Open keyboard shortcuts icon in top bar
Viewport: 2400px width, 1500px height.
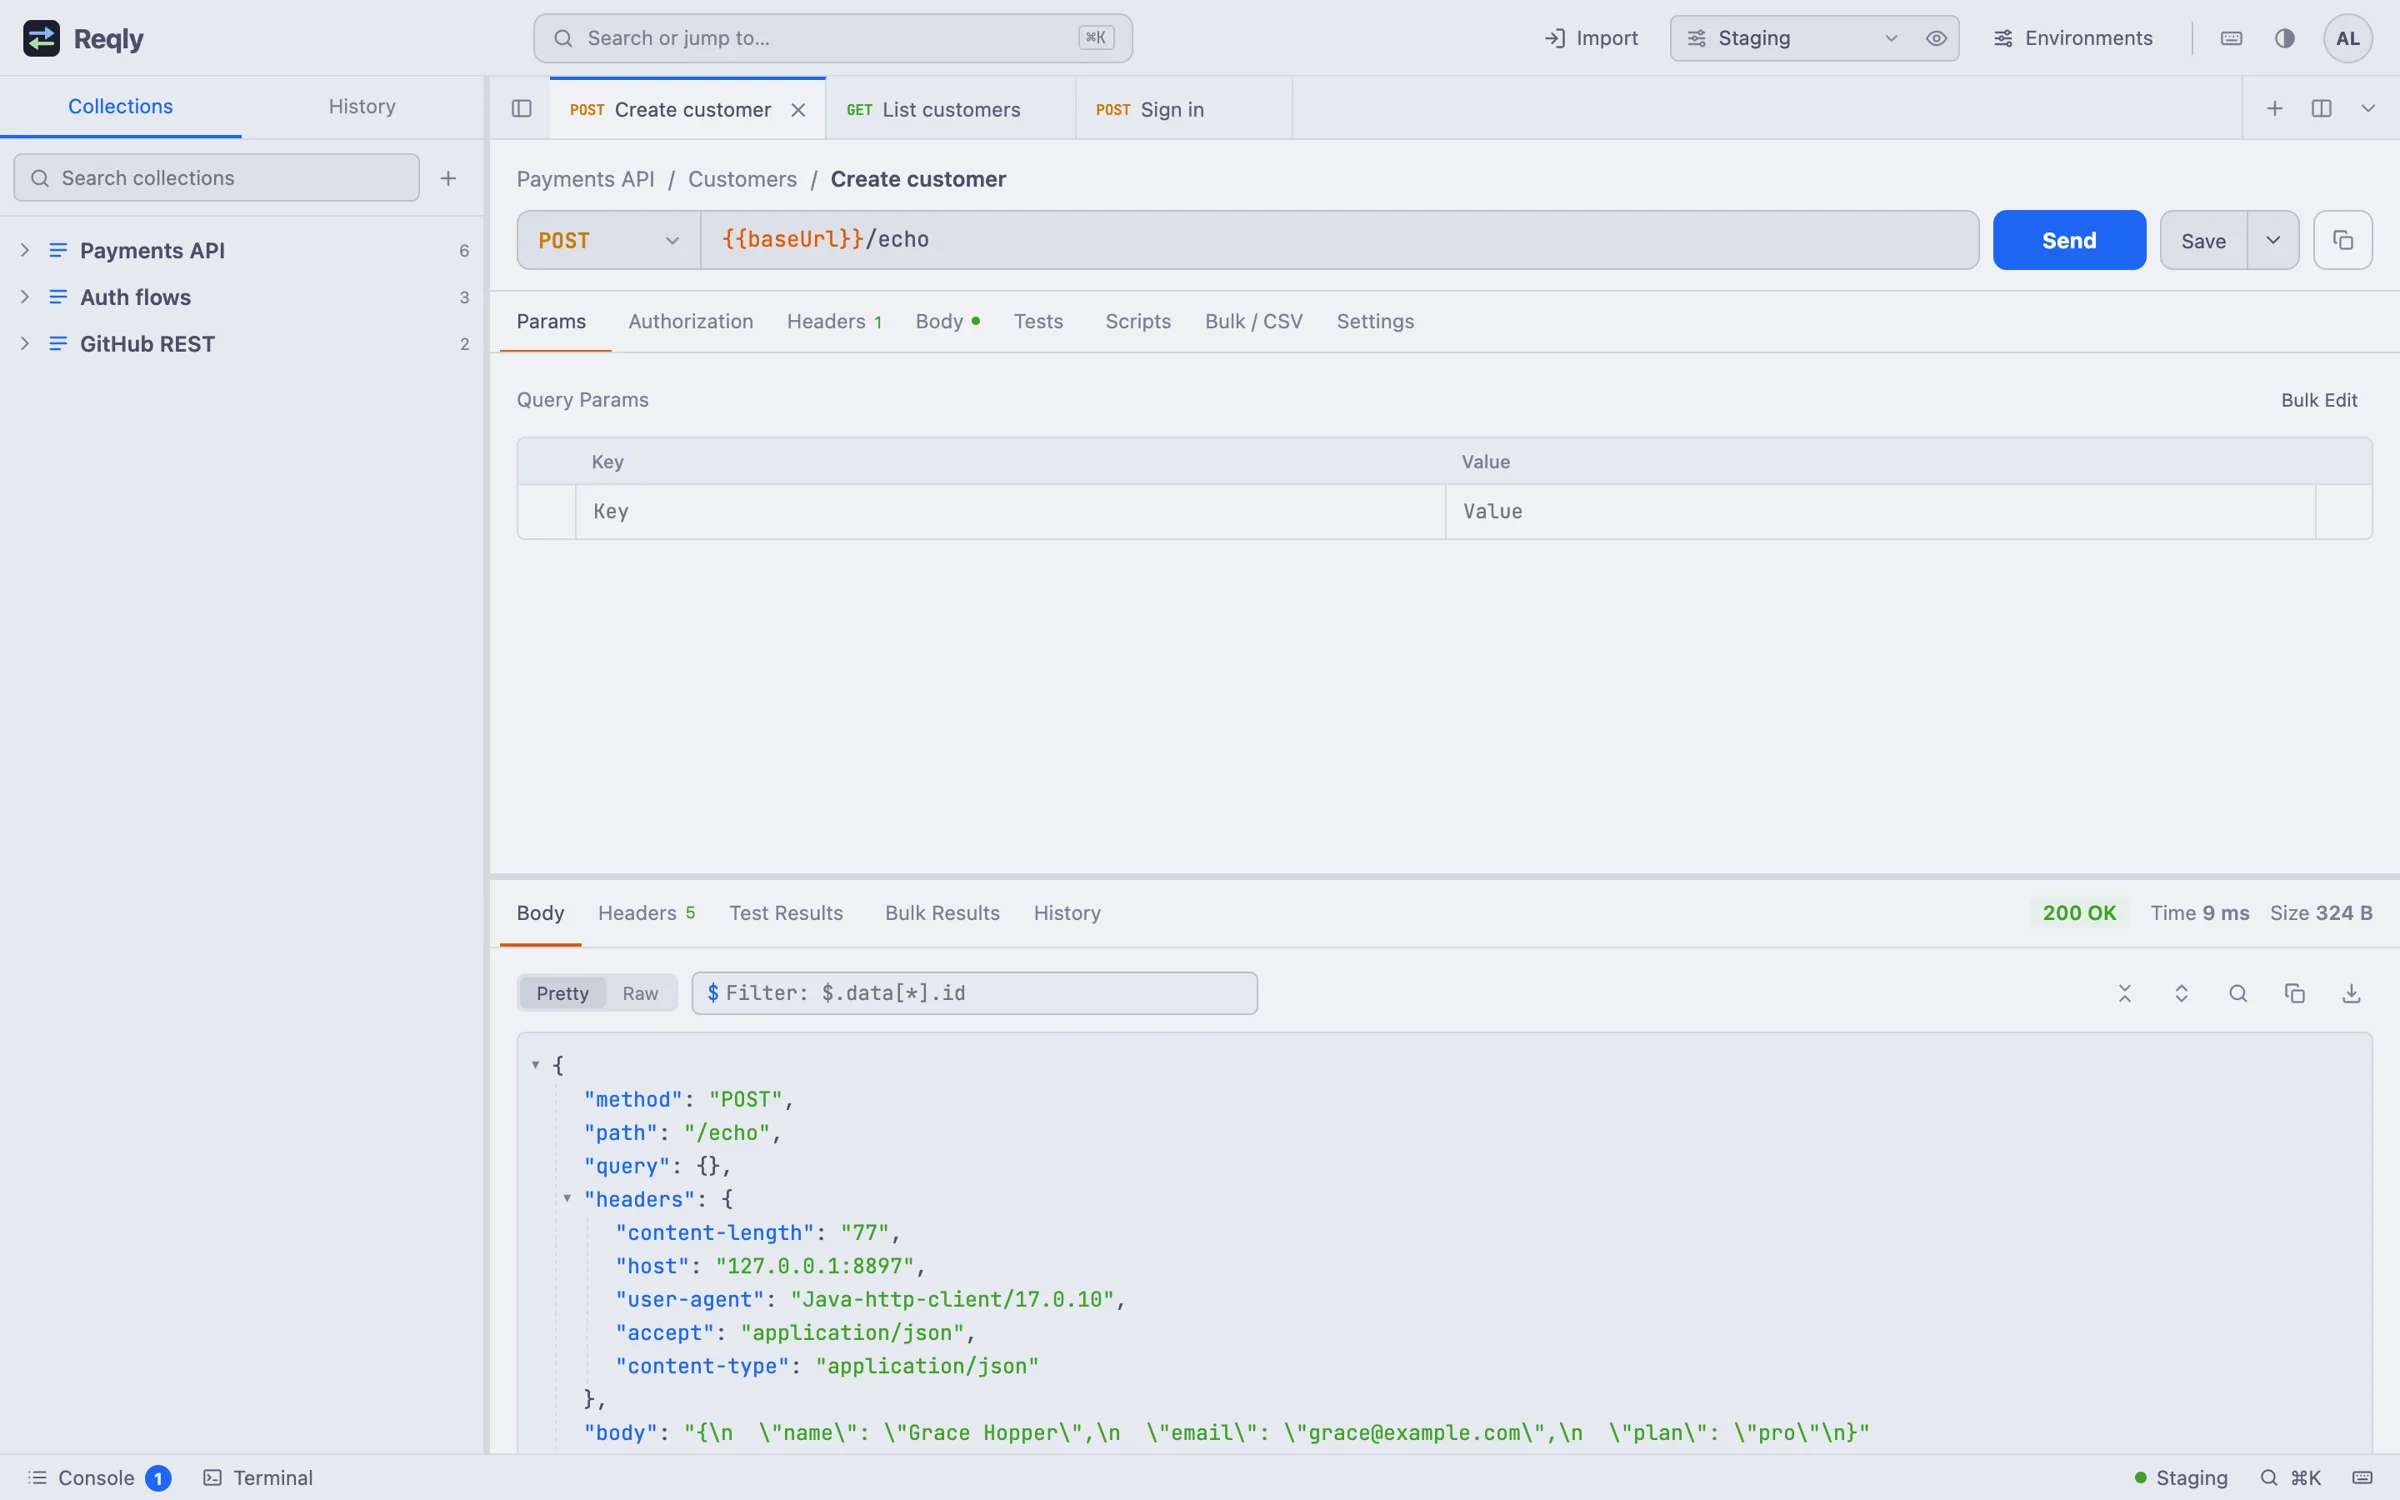pos(2231,38)
